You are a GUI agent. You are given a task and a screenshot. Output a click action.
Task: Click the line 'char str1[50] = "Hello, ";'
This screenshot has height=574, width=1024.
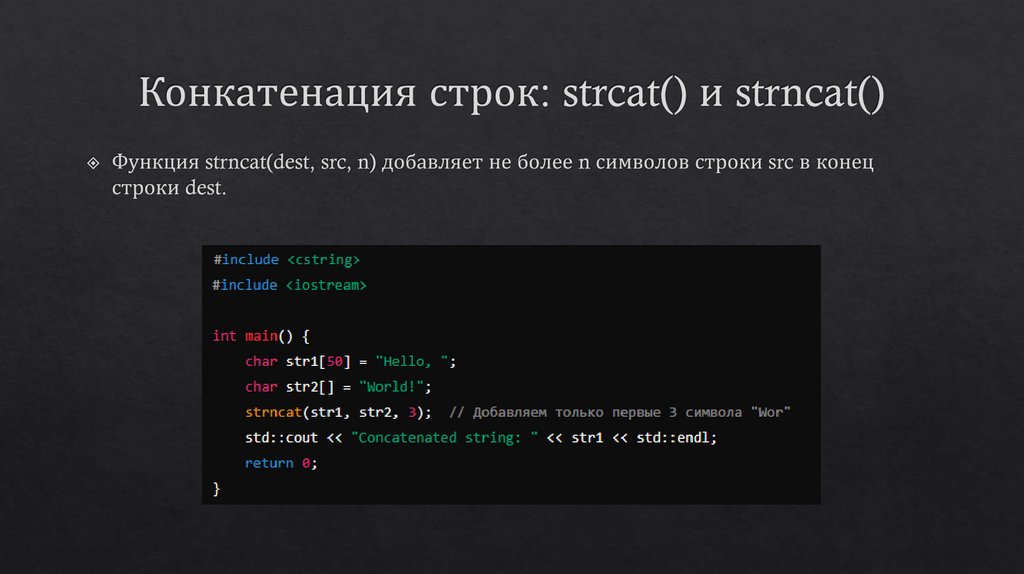tap(351, 361)
